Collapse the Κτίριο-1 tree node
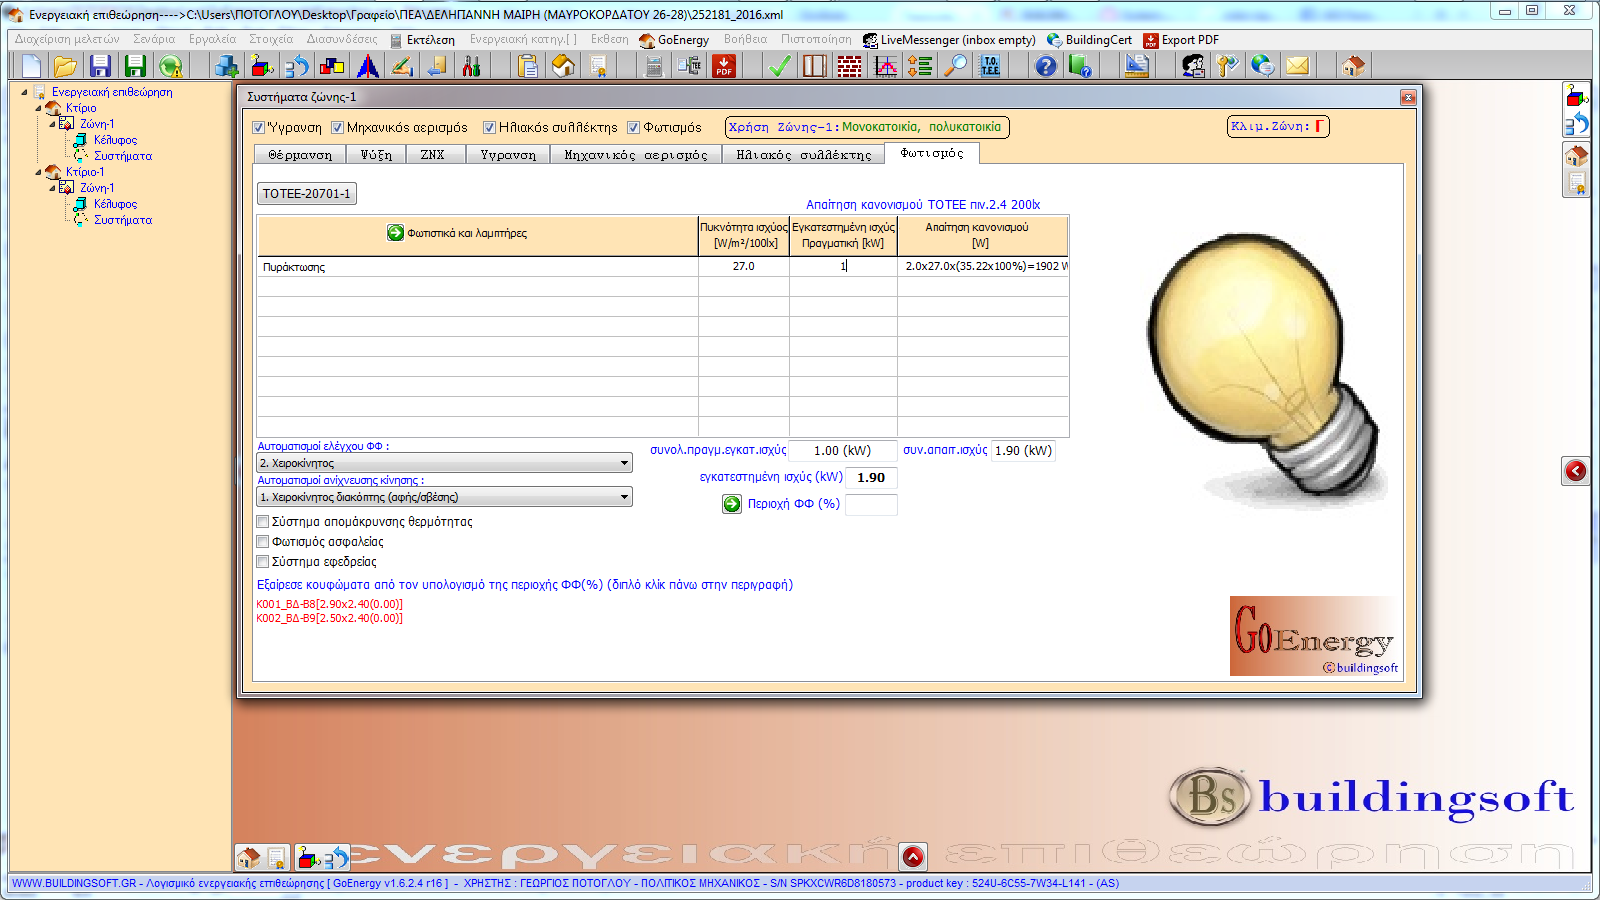This screenshot has height=900, width=1600. click(39, 172)
